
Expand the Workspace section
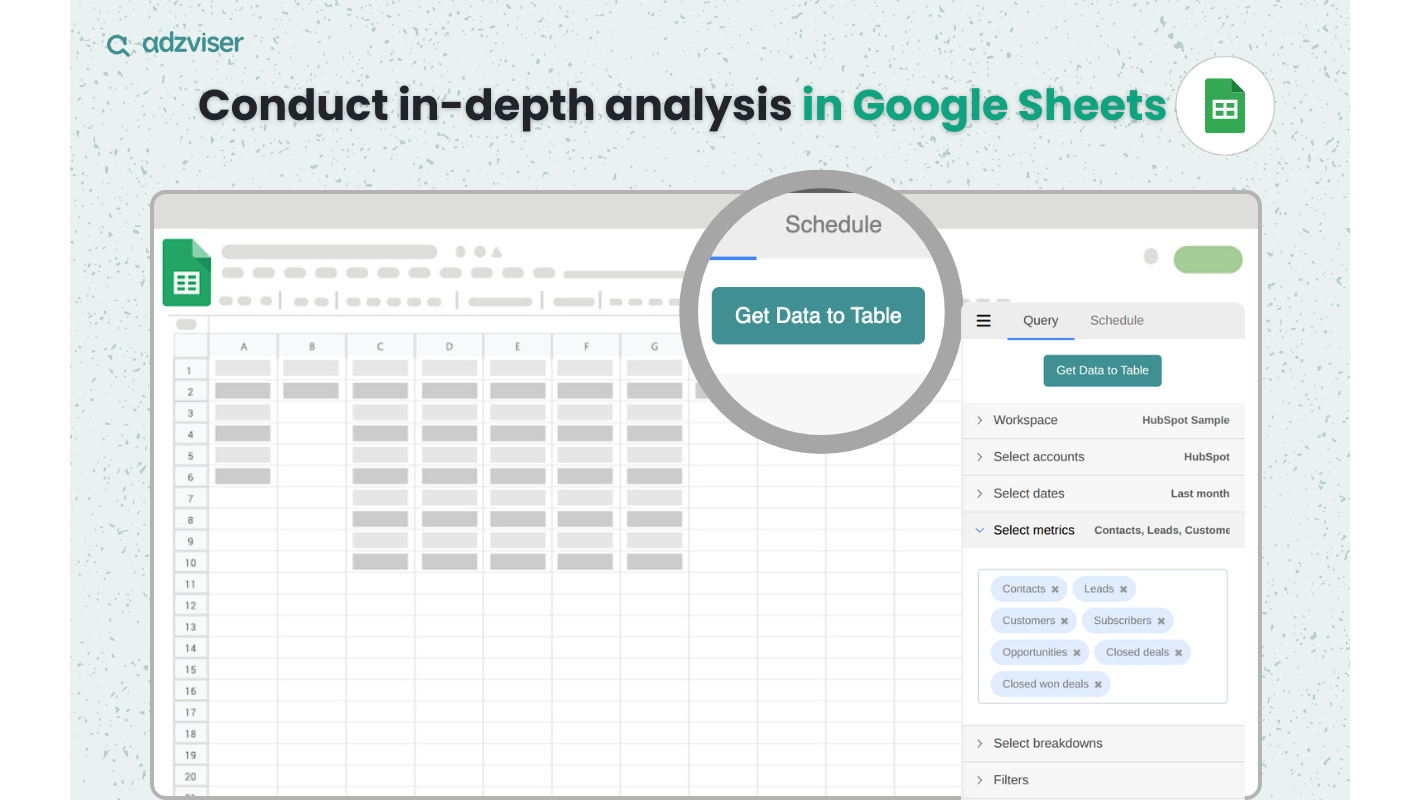(1102, 420)
